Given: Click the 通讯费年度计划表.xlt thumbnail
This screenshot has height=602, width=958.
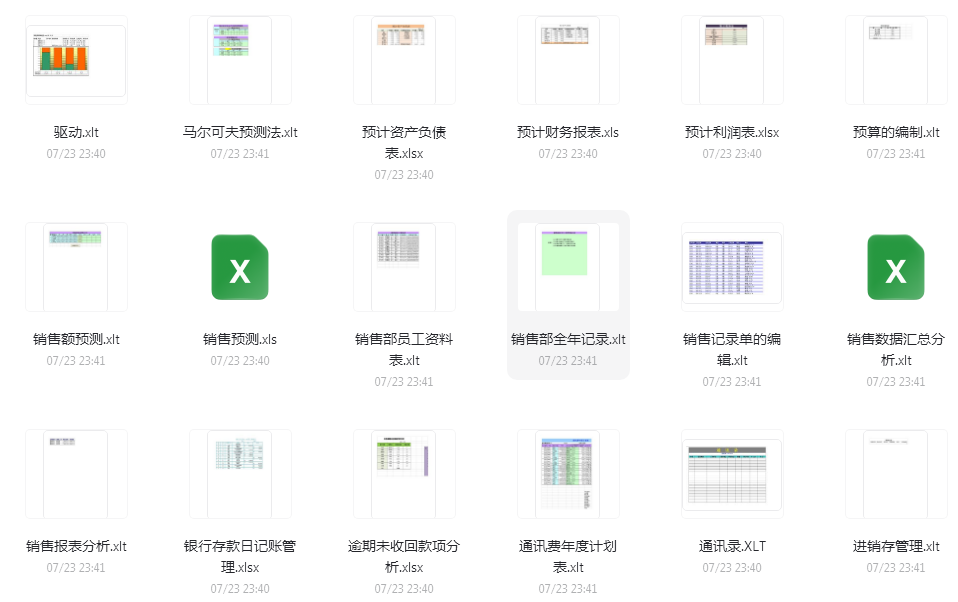Looking at the screenshot, I should pyautogui.click(x=568, y=474).
